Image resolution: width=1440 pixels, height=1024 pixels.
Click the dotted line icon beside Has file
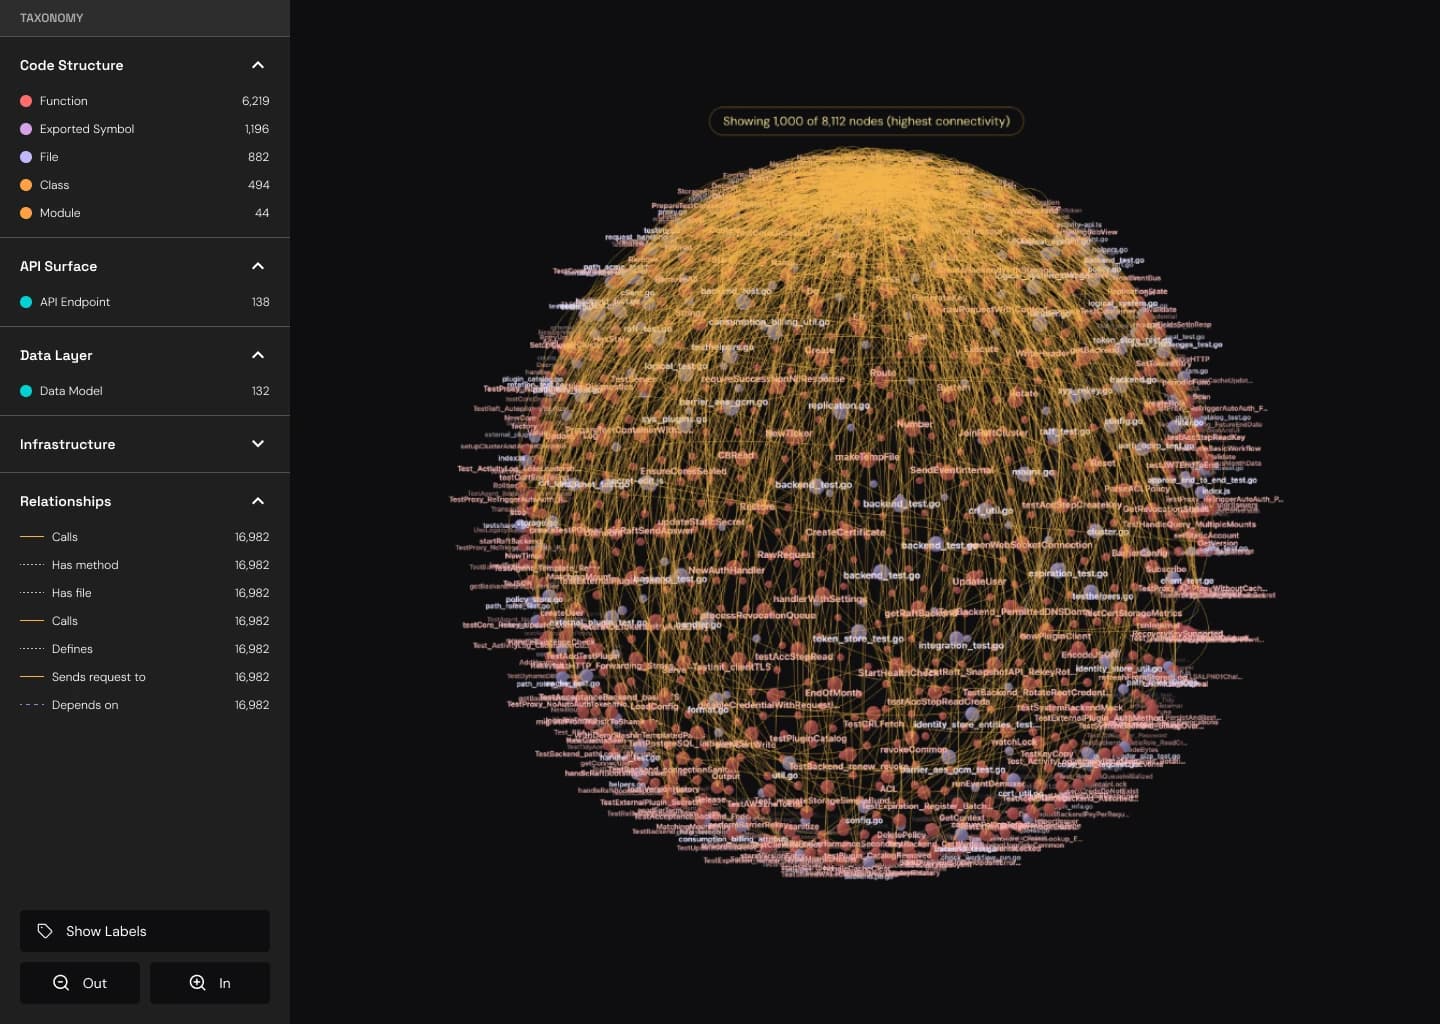coord(32,593)
